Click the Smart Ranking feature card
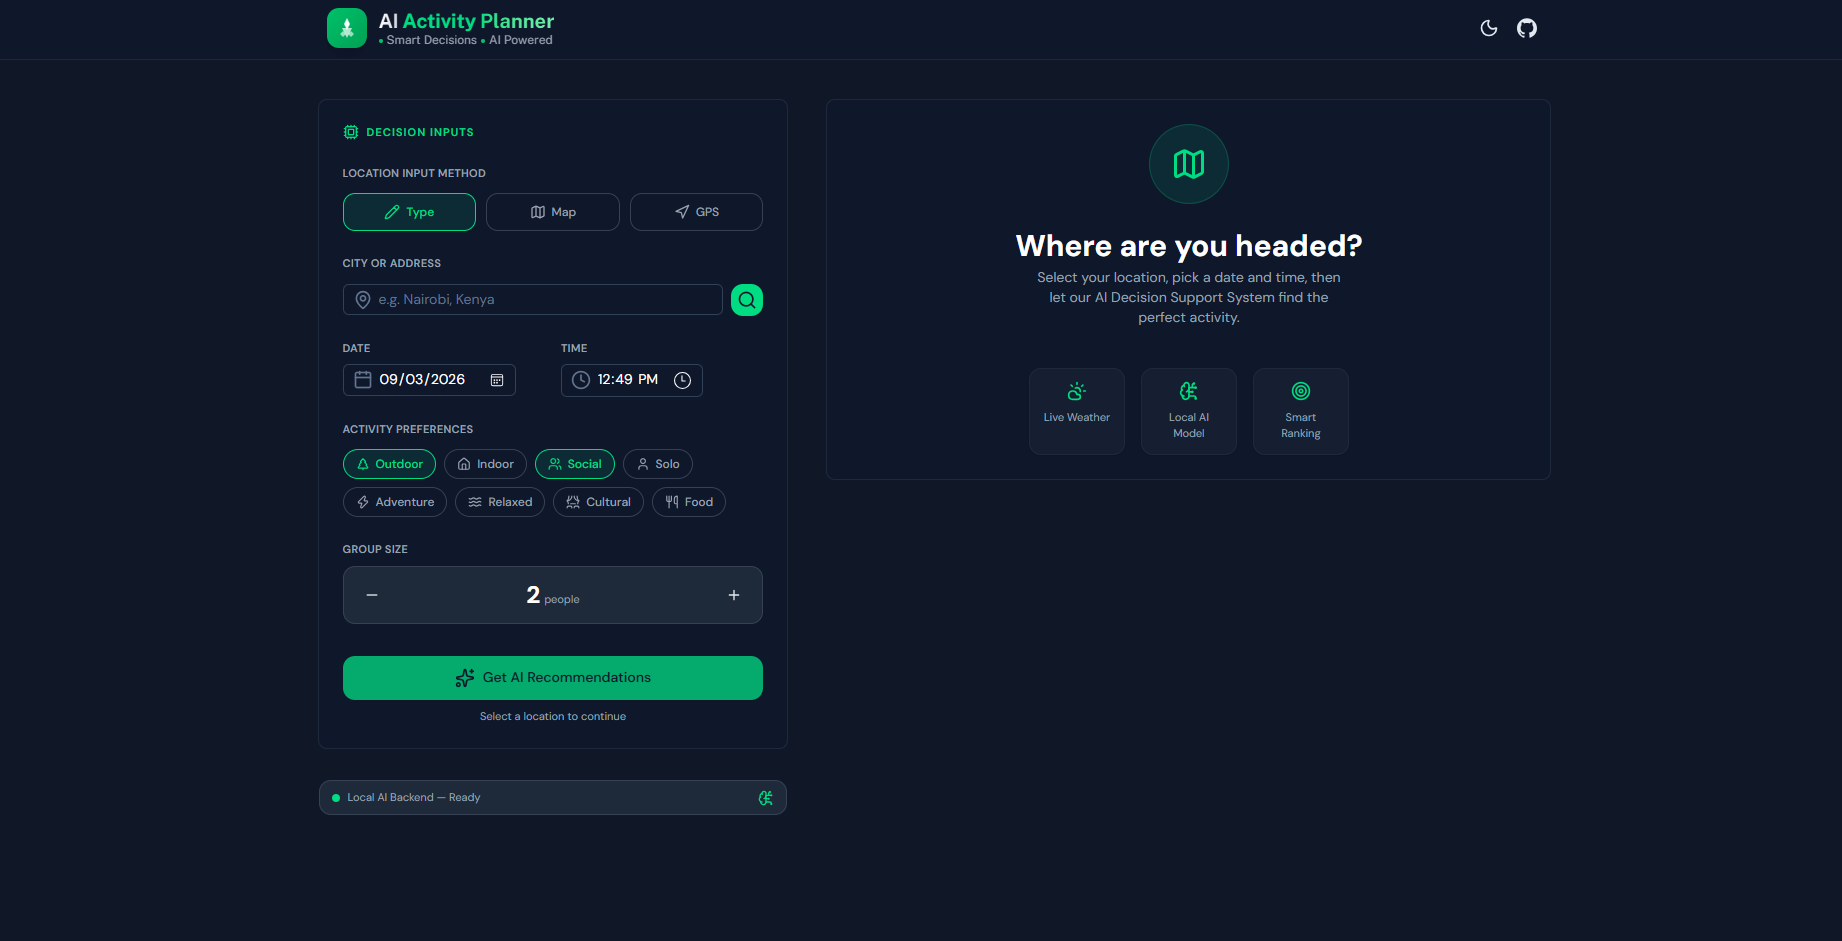 (x=1301, y=411)
